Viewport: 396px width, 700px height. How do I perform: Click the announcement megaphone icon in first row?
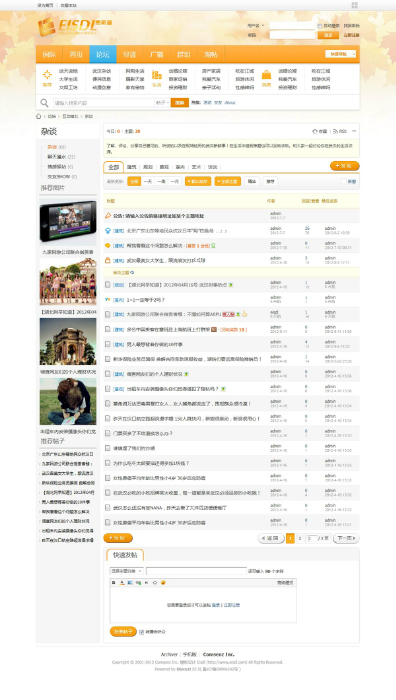click(108, 216)
